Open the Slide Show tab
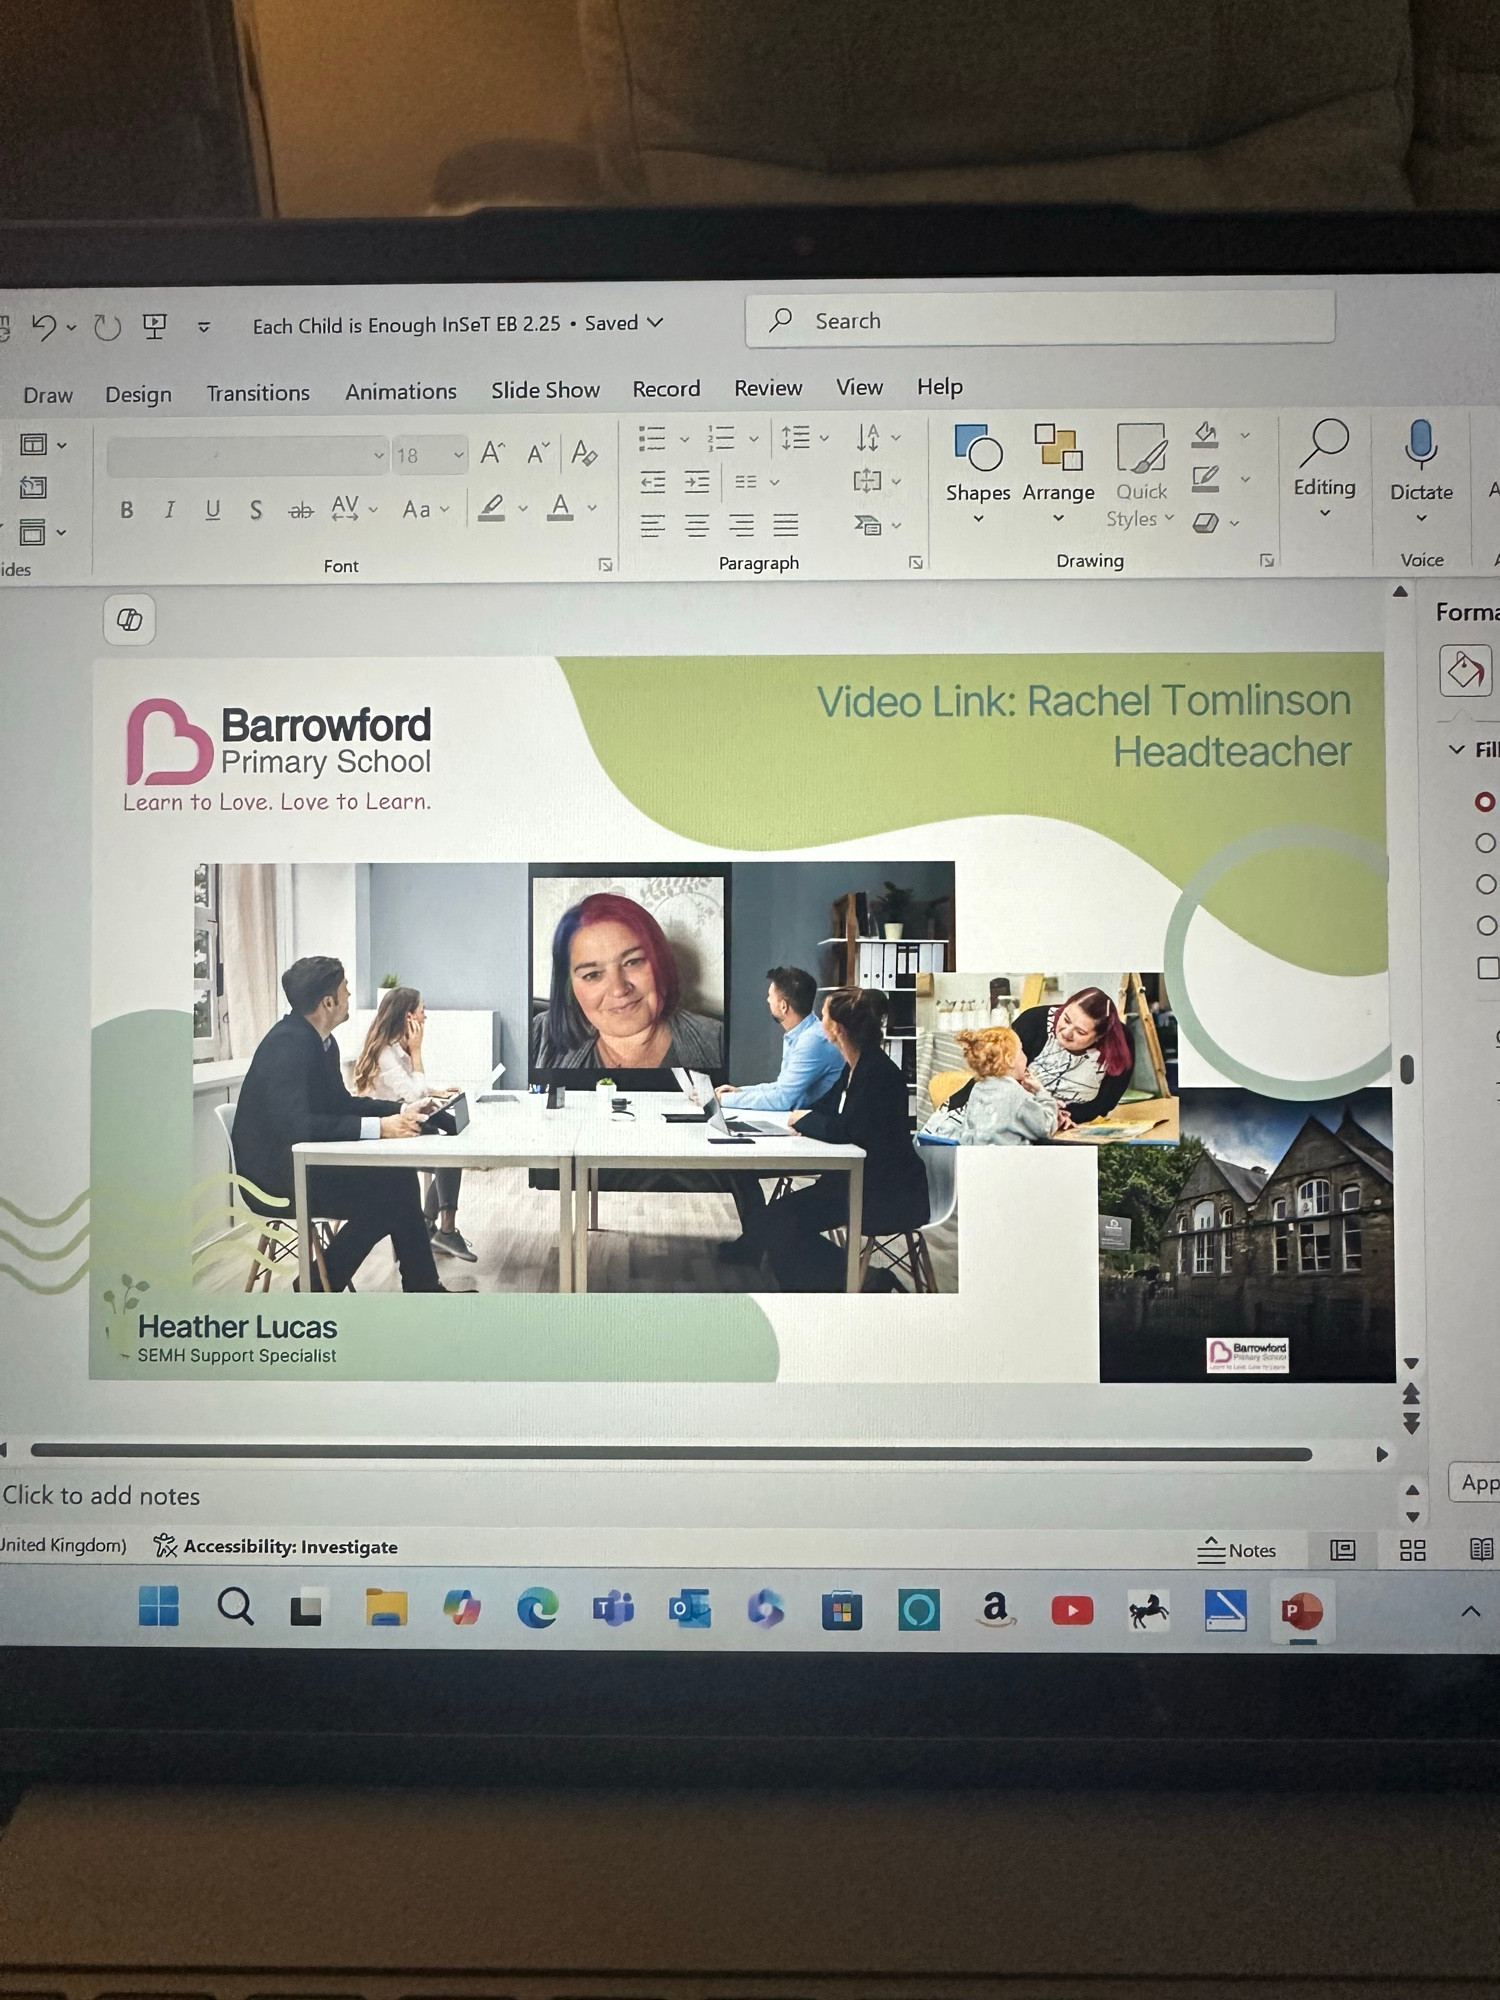The width and height of the screenshot is (1500, 2000). (x=545, y=390)
